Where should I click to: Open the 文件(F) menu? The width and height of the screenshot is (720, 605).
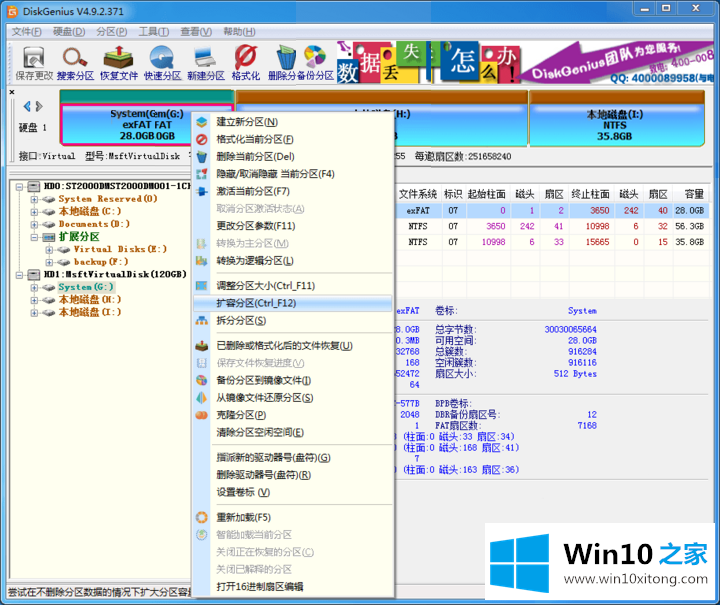[x=27, y=32]
